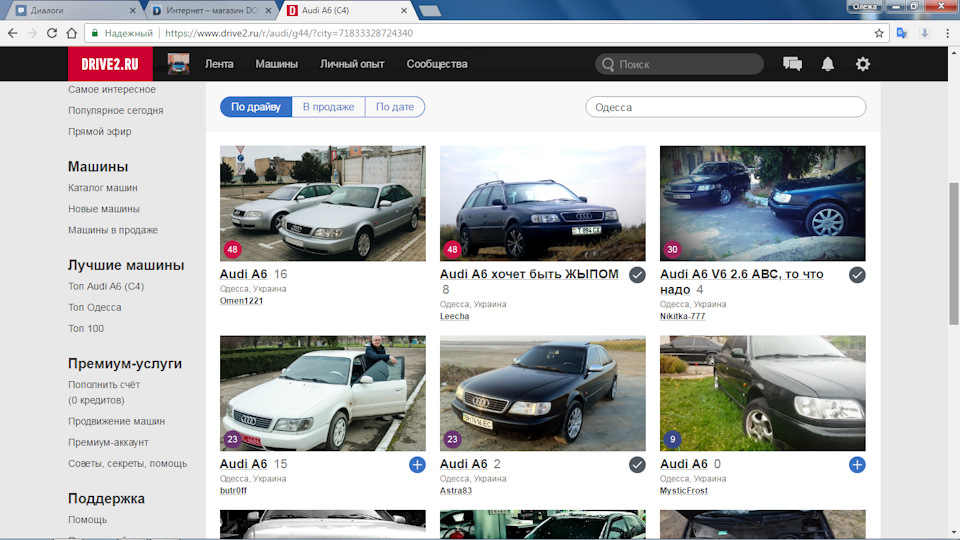Open Сообщества in the top menu

point(437,64)
